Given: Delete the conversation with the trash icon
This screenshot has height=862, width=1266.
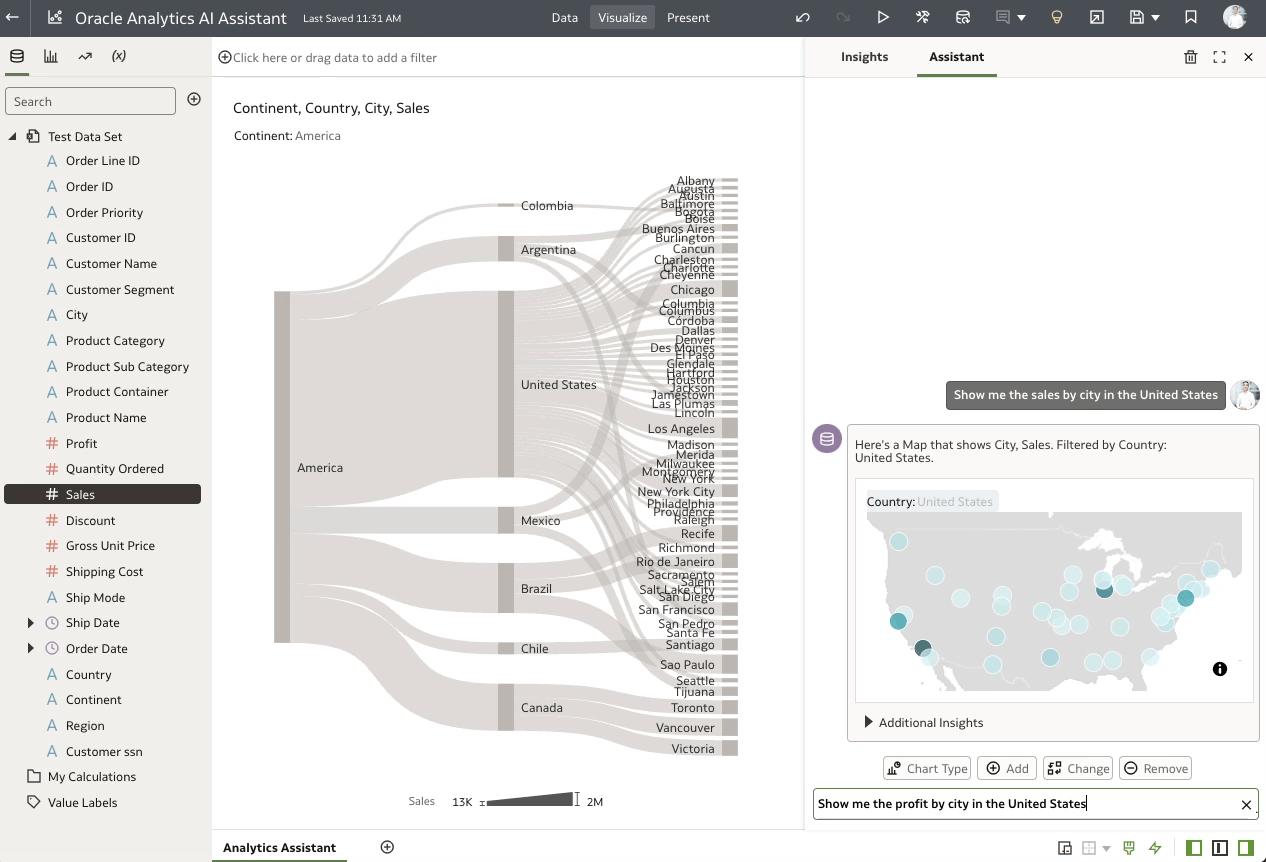Looking at the screenshot, I should [1190, 57].
